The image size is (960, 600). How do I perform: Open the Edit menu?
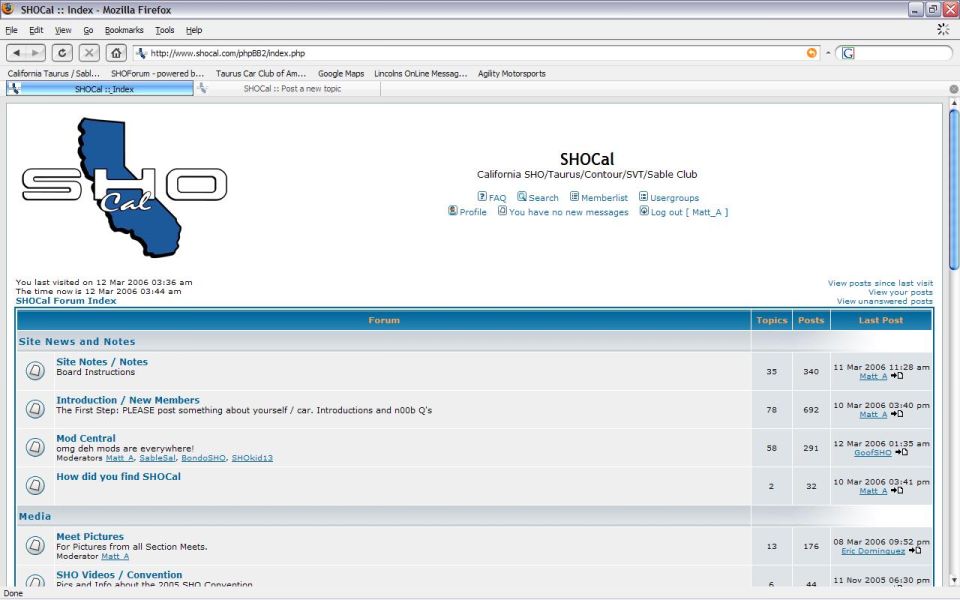pos(36,30)
